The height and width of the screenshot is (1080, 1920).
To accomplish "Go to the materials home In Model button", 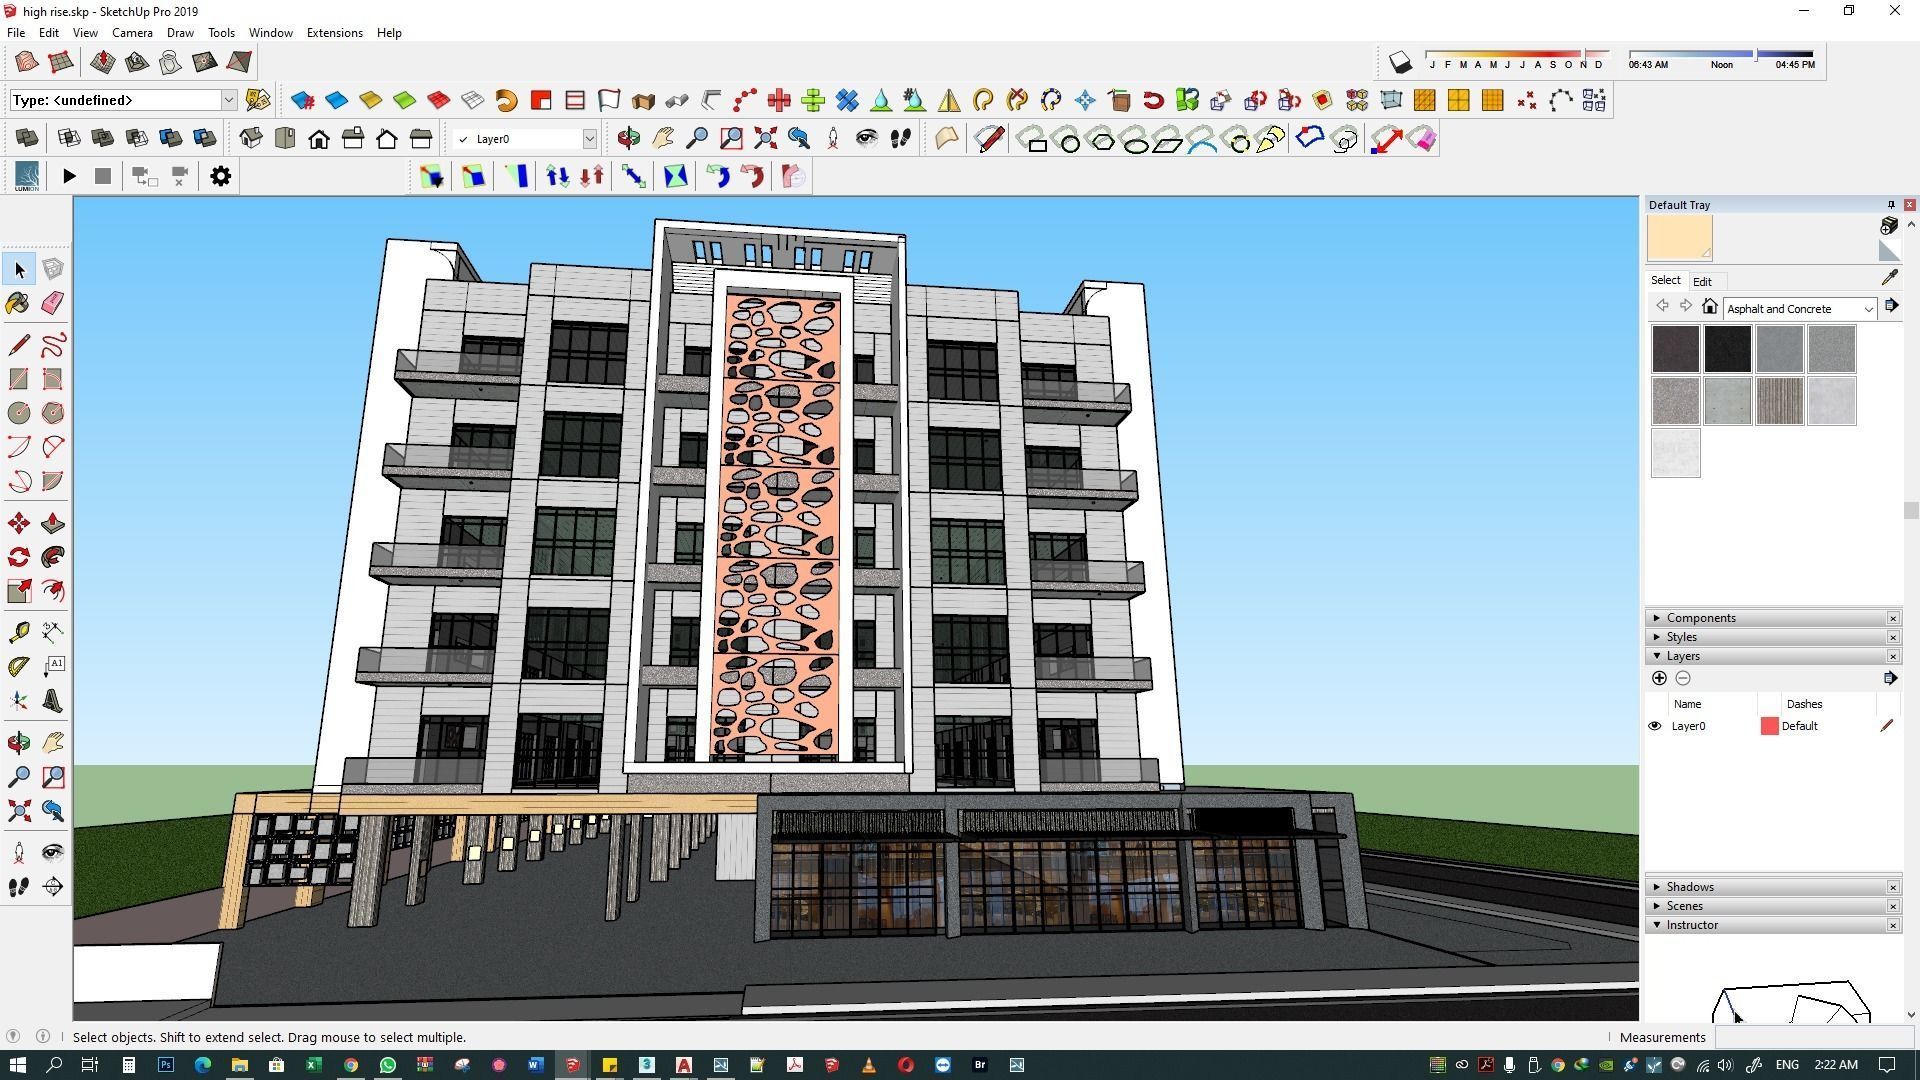I will click(1710, 307).
